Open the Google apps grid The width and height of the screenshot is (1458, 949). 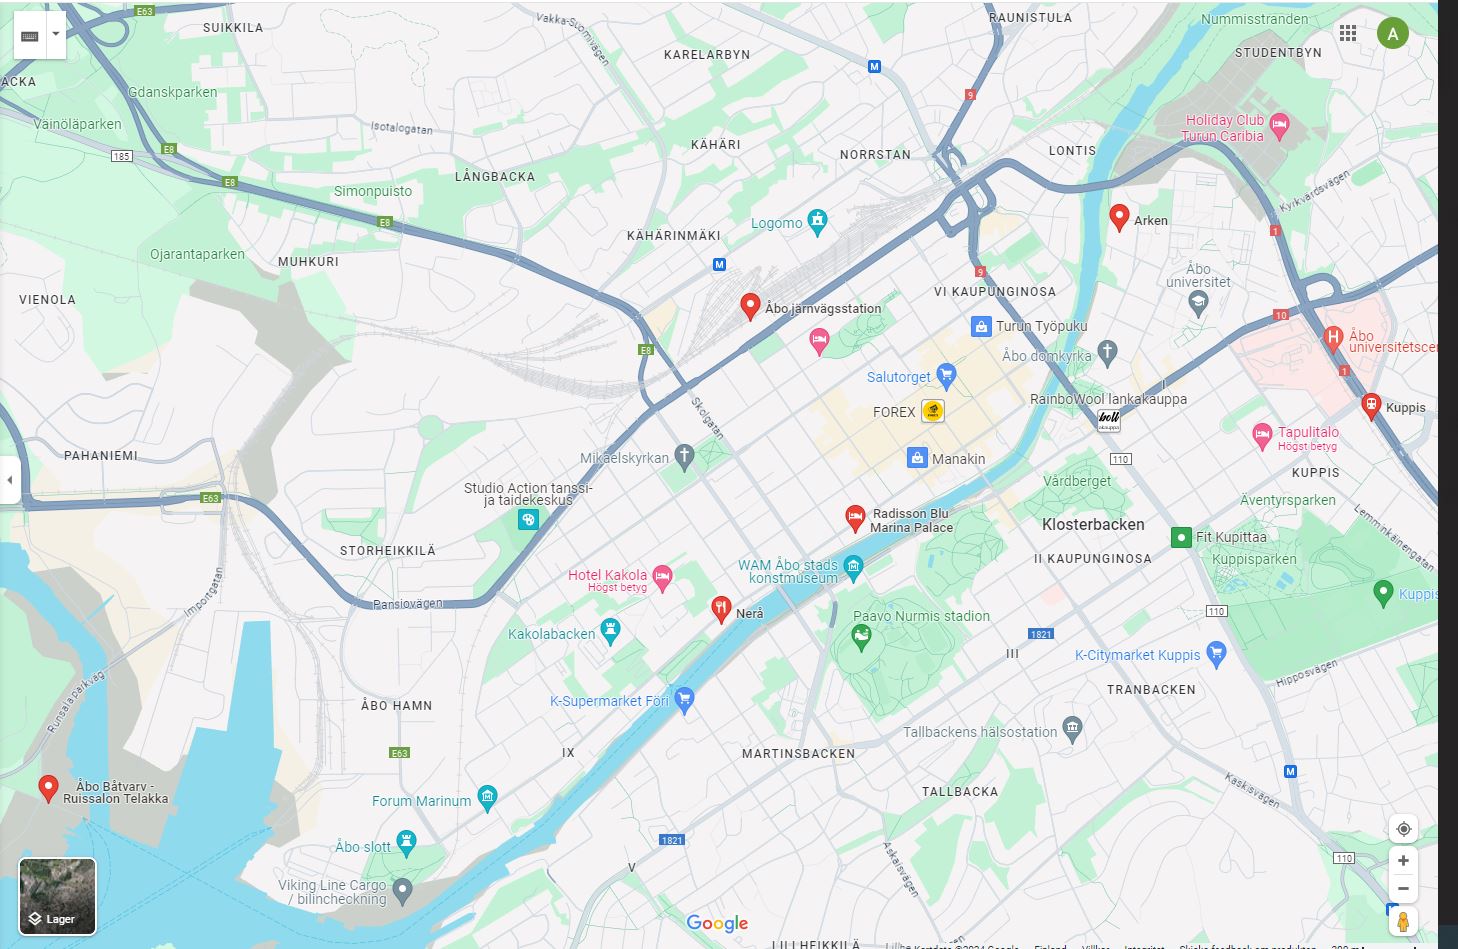[1348, 33]
